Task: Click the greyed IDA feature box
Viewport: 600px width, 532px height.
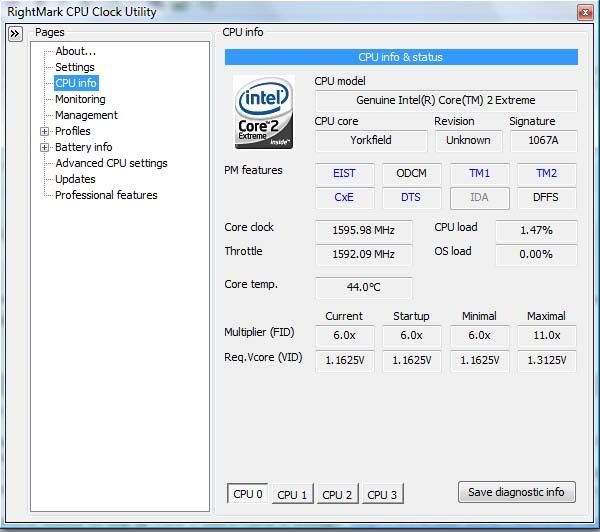Action: [480, 197]
